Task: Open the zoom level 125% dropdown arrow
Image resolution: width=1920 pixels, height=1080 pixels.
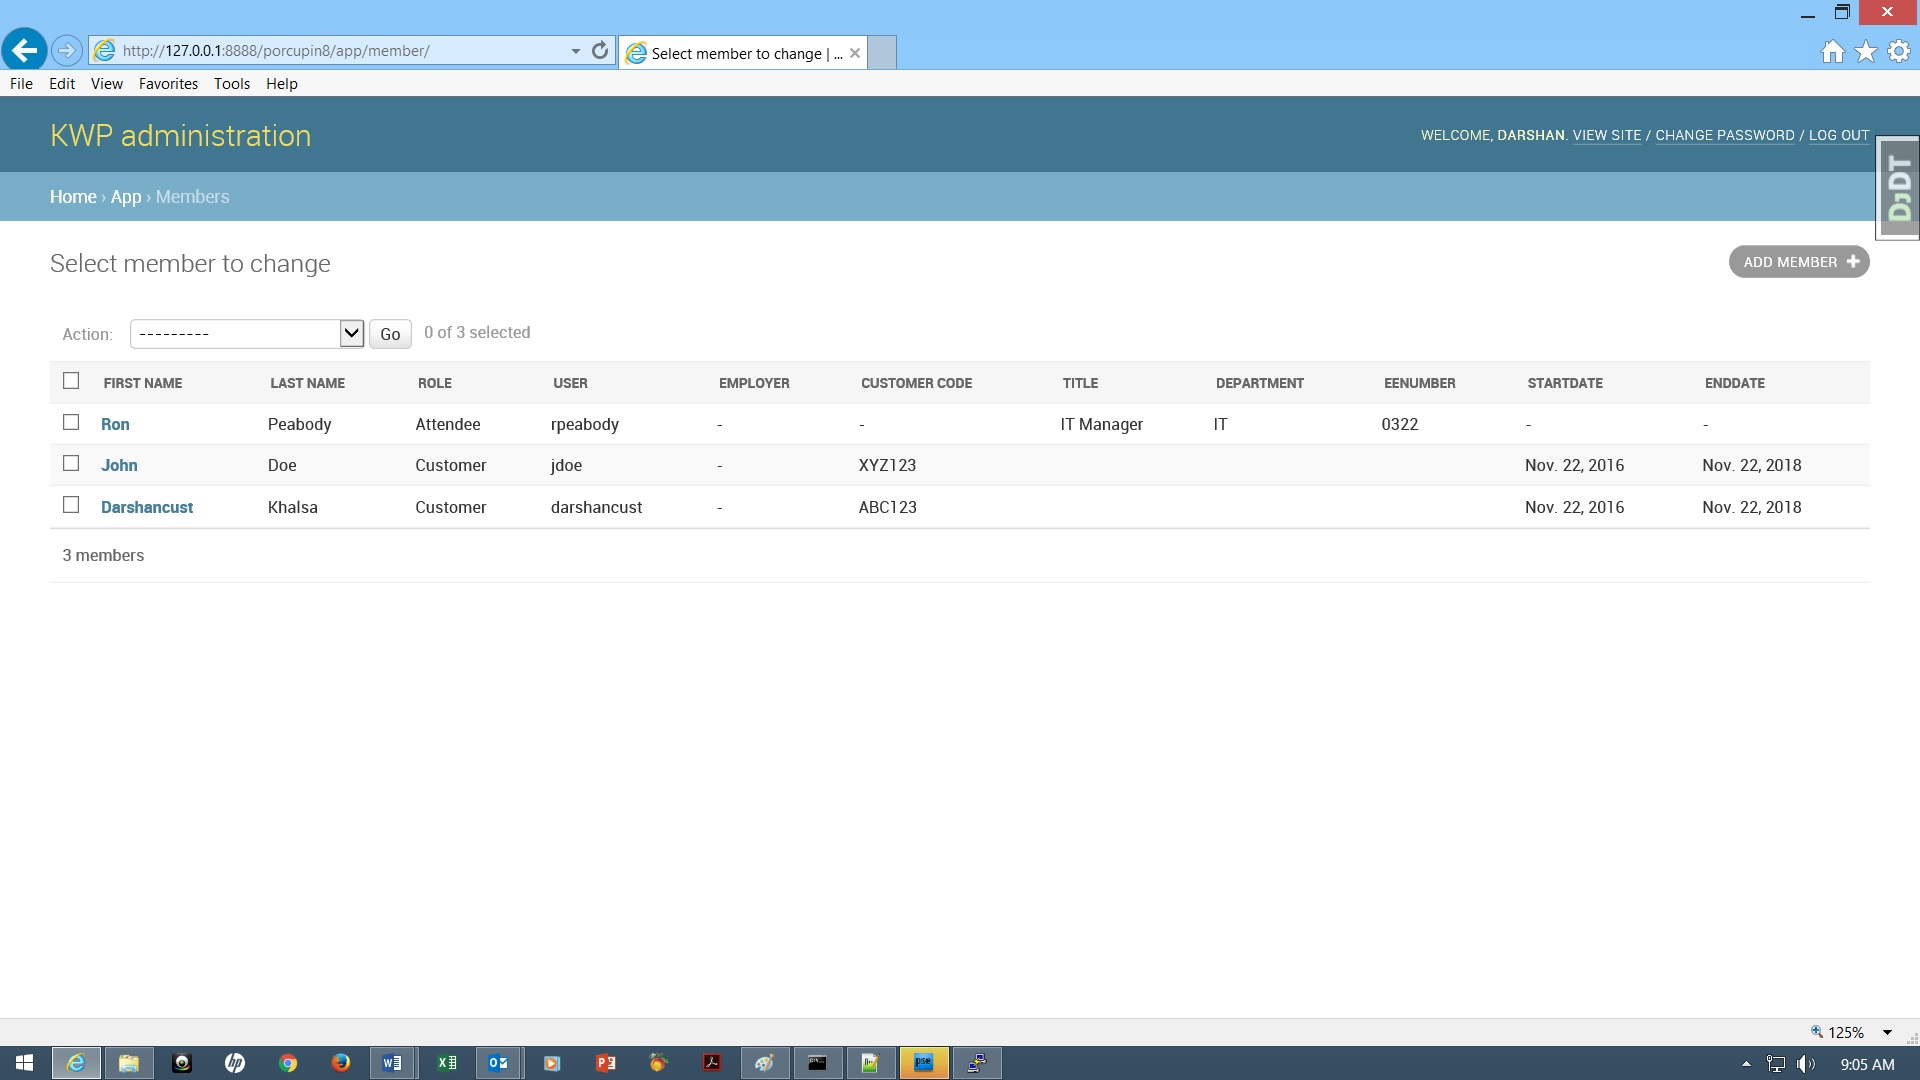Action: pos(1887,1032)
